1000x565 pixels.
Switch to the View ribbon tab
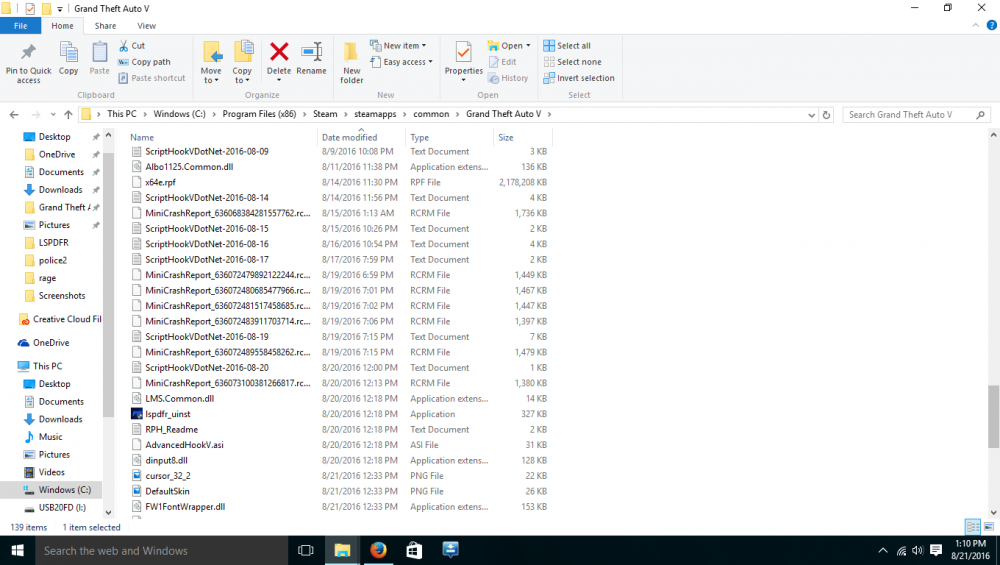146,26
